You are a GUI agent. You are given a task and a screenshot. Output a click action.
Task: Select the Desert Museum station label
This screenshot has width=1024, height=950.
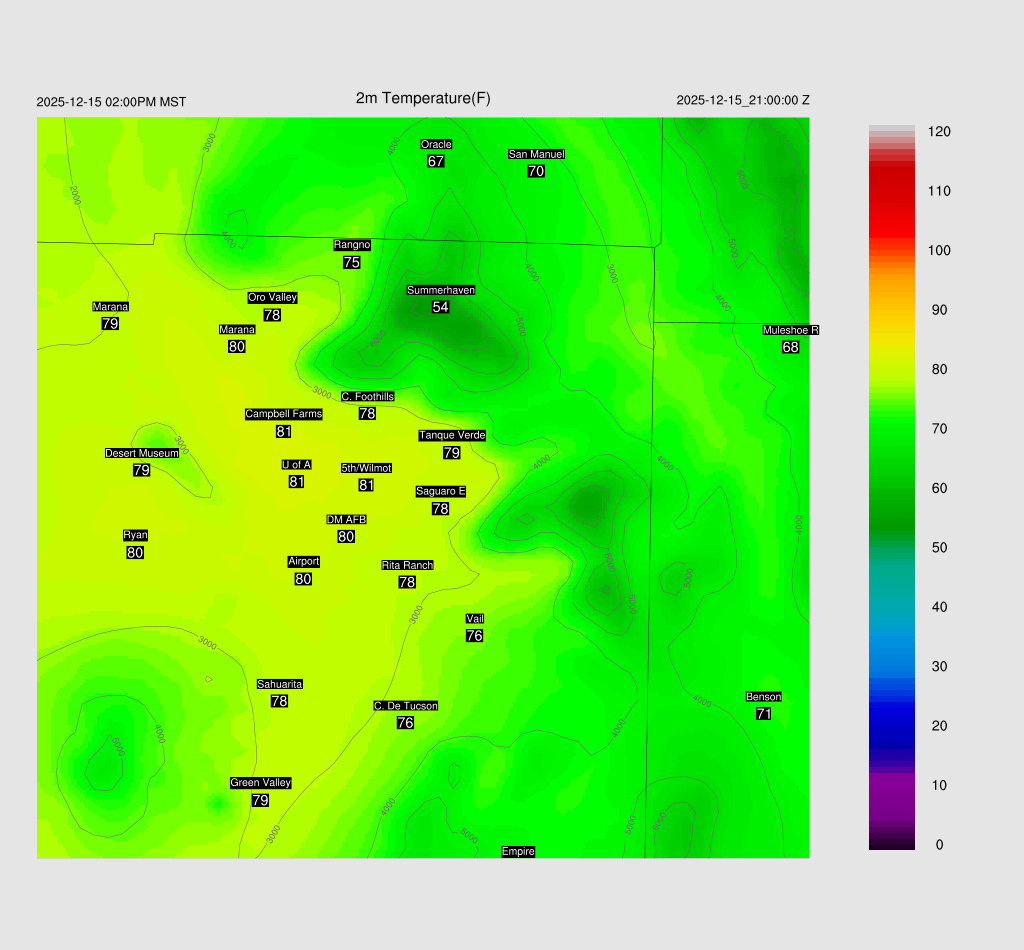pos(142,453)
